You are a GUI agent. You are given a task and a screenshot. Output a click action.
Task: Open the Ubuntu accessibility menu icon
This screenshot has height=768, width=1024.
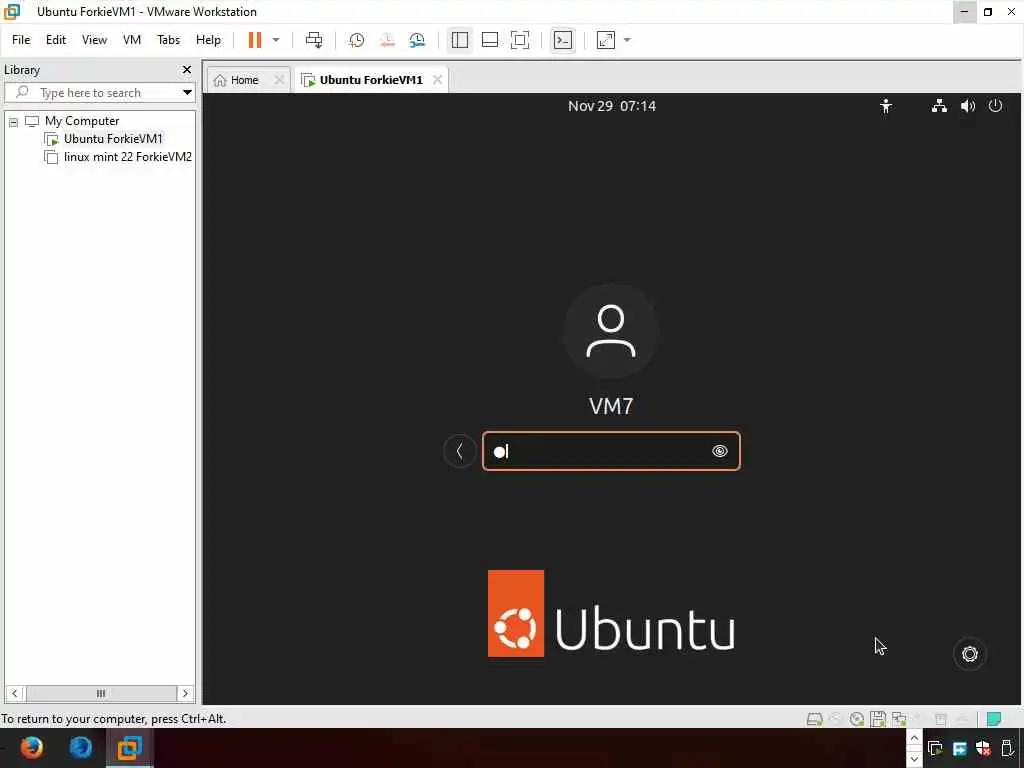tap(886, 106)
